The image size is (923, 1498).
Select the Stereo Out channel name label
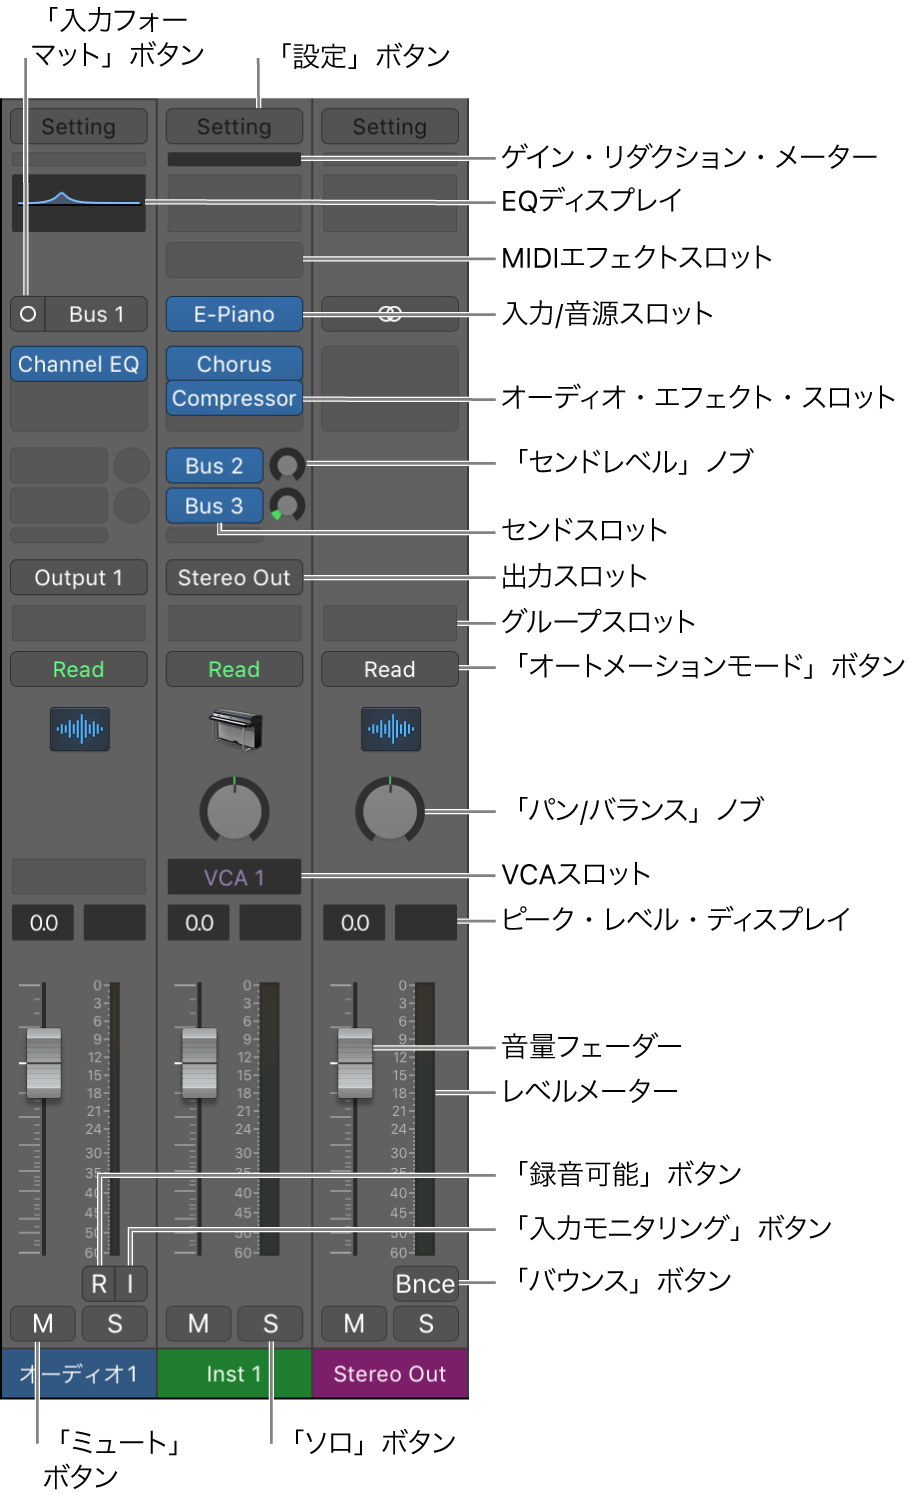pyautogui.click(x=390, y=1374)
